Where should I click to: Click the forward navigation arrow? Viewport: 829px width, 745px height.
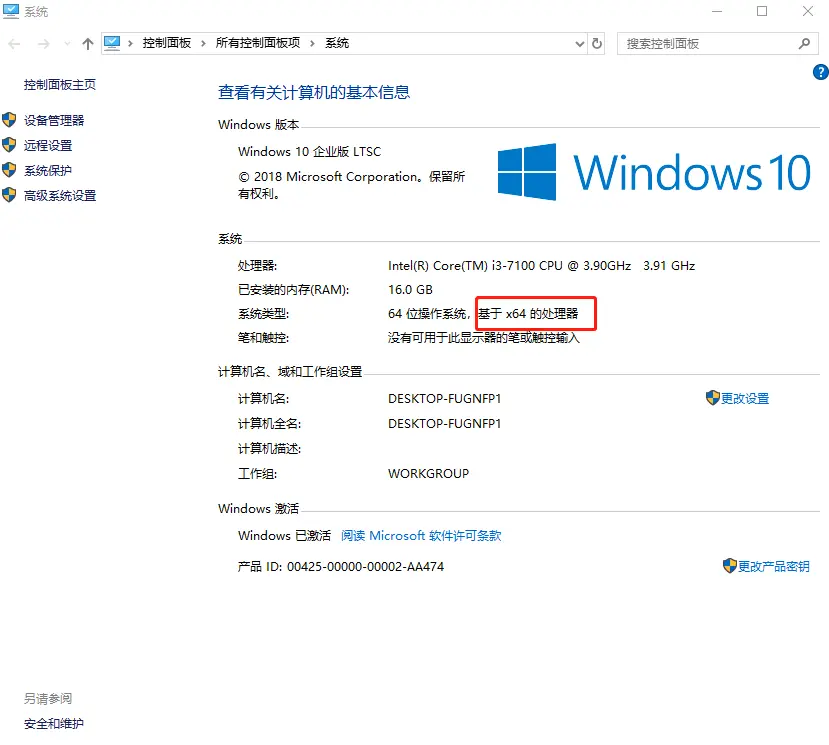[x=43, y=44]
